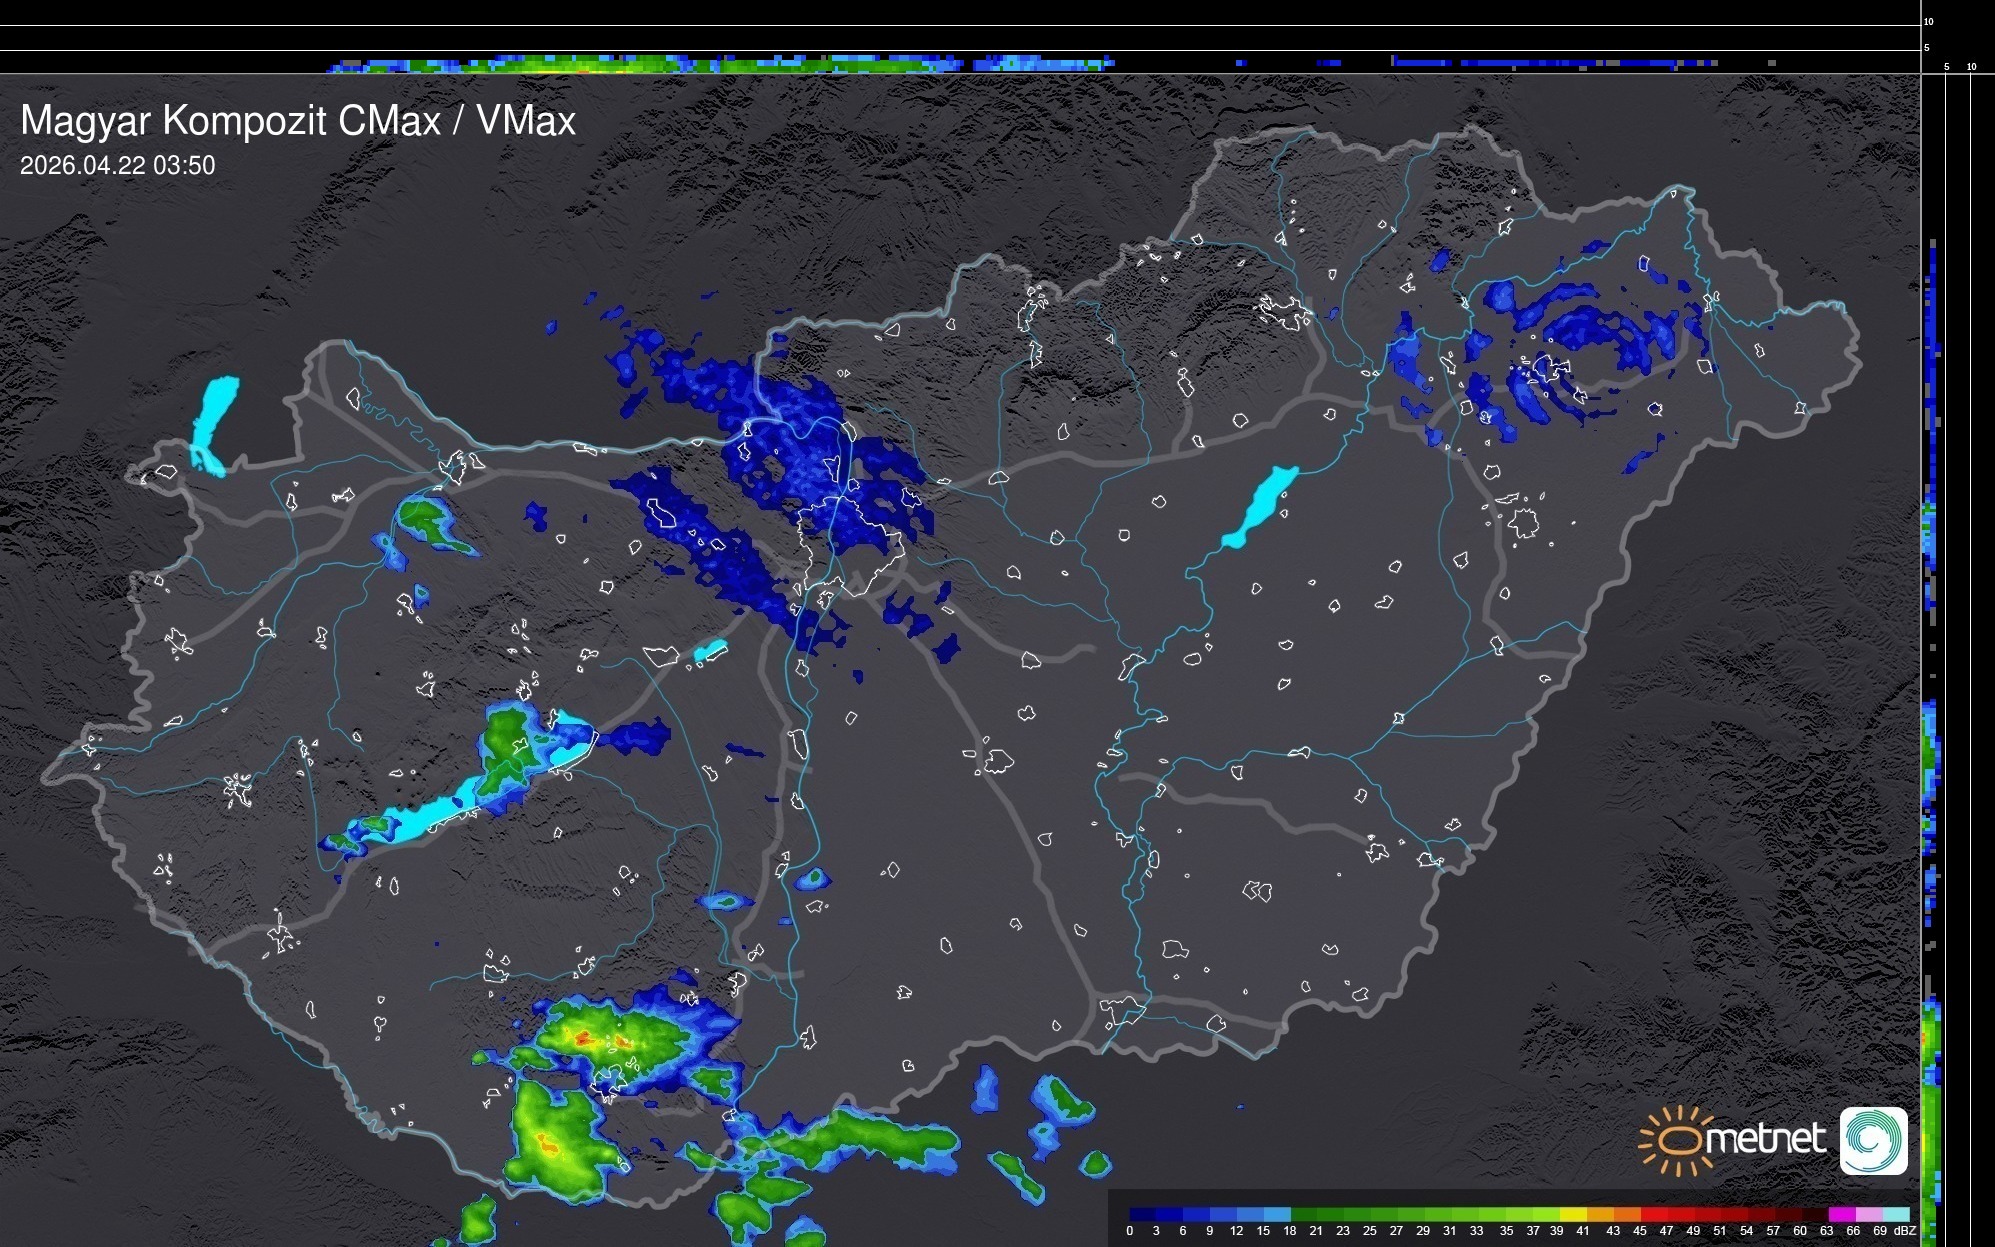
Task: Click the 2026.04.22 03:50 timestamp
Action: (117, 166)
